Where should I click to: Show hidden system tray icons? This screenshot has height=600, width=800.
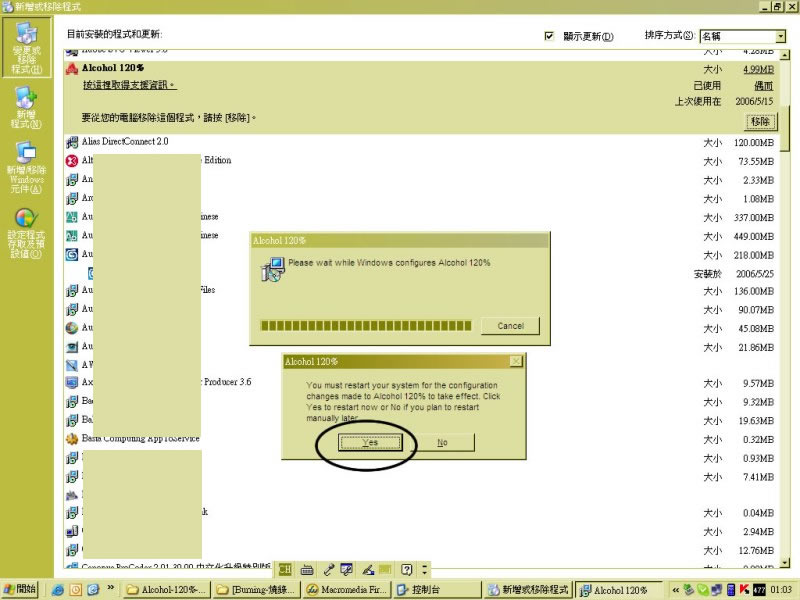click(676, 590)
